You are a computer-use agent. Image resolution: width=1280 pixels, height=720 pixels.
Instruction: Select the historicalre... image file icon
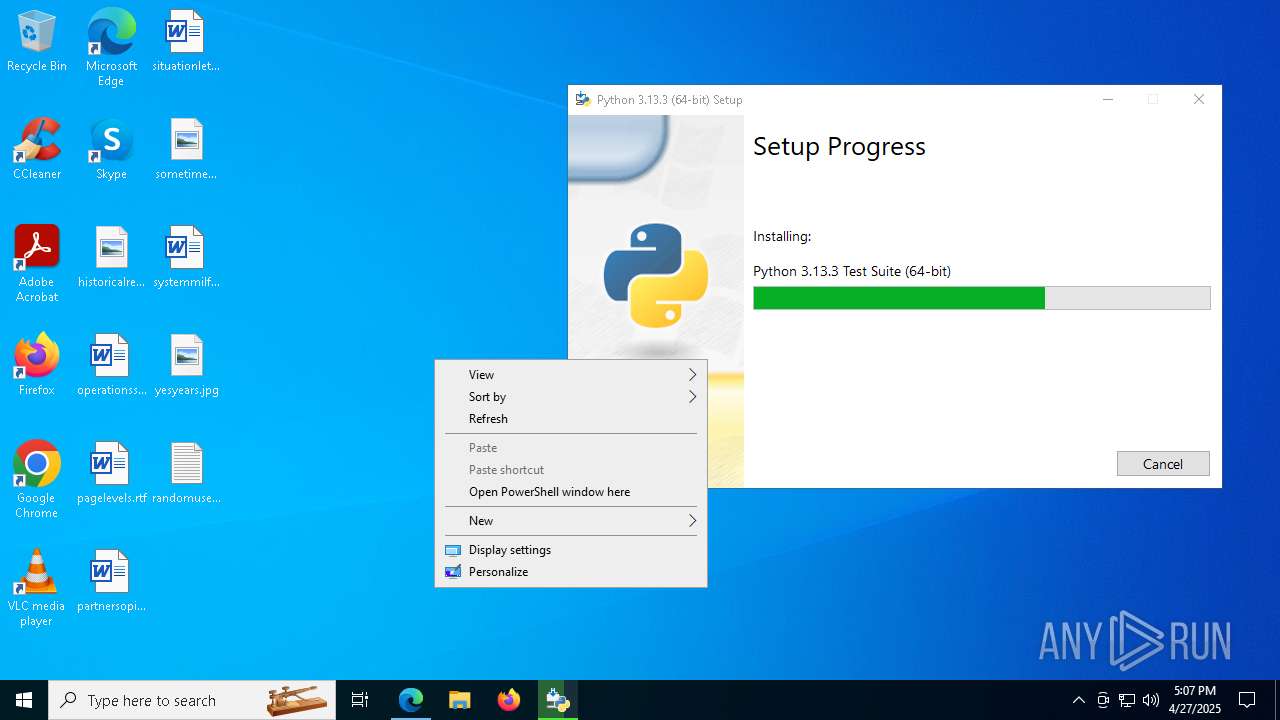click(x=111, y=258)
